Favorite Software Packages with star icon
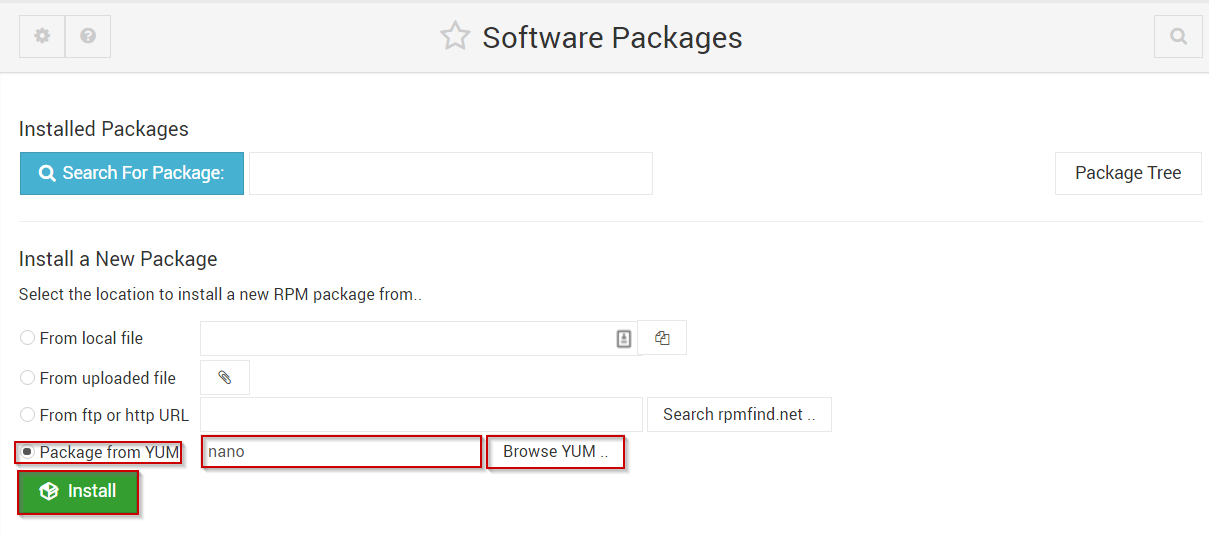This screenshot has height=537, width=1209. coord(455,37)
